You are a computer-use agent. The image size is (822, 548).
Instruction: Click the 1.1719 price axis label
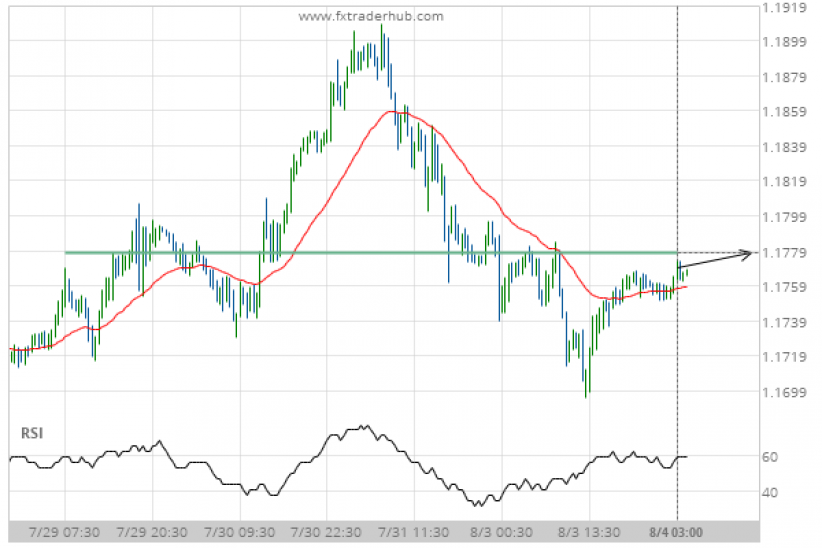pos(784,357)
